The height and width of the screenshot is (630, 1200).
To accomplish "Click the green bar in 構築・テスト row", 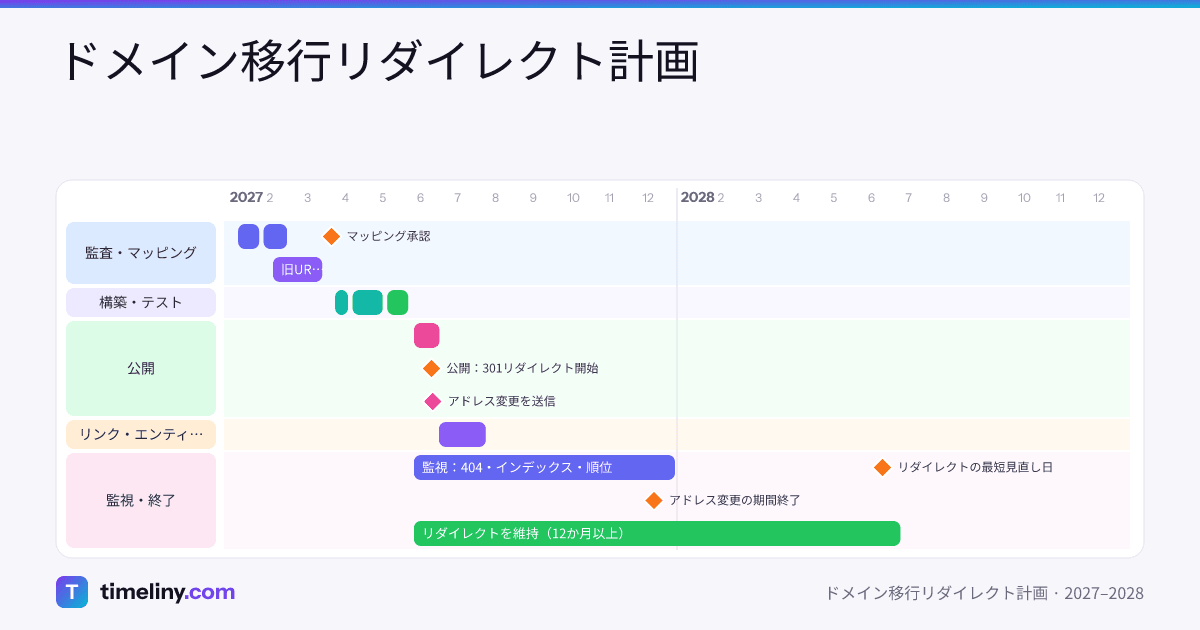I will point(398,302).
